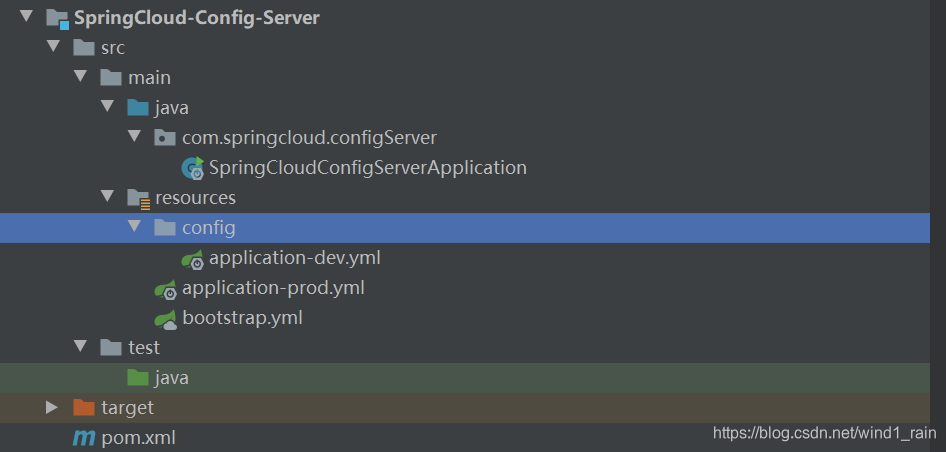
Task: Click the Maven pom.xml file icon
Action: coord(84,438)
